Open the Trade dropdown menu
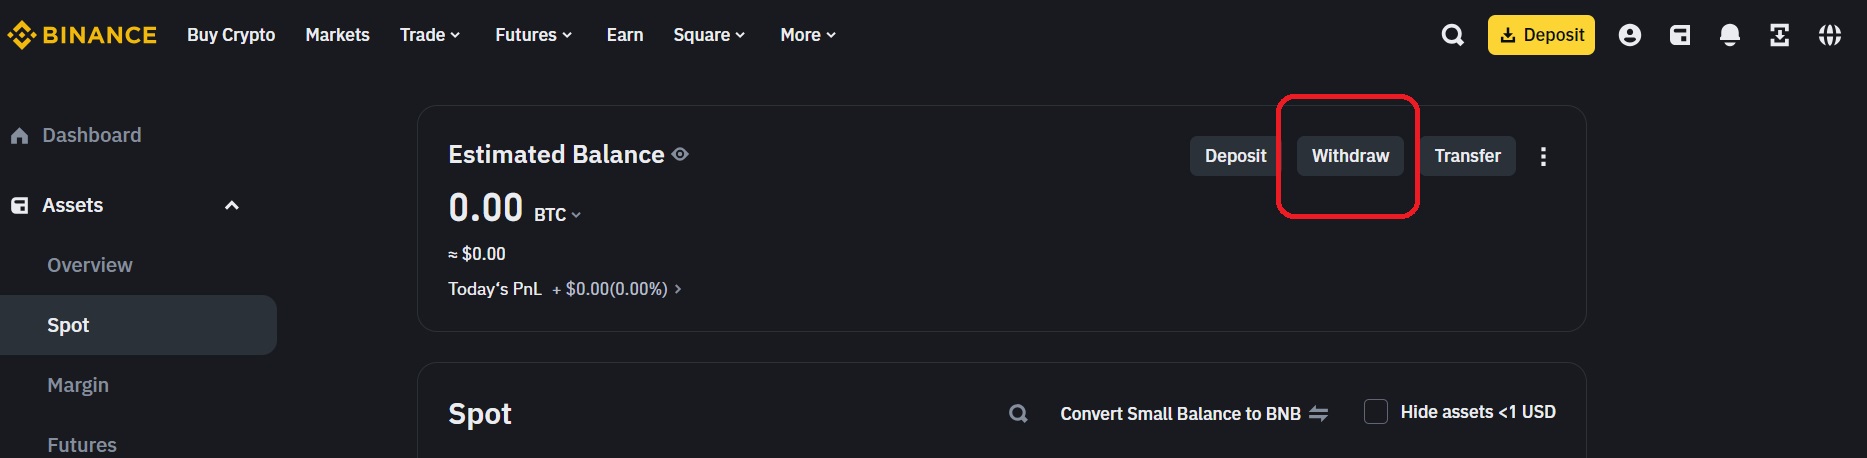1867x458 pixels. point(430,35)
